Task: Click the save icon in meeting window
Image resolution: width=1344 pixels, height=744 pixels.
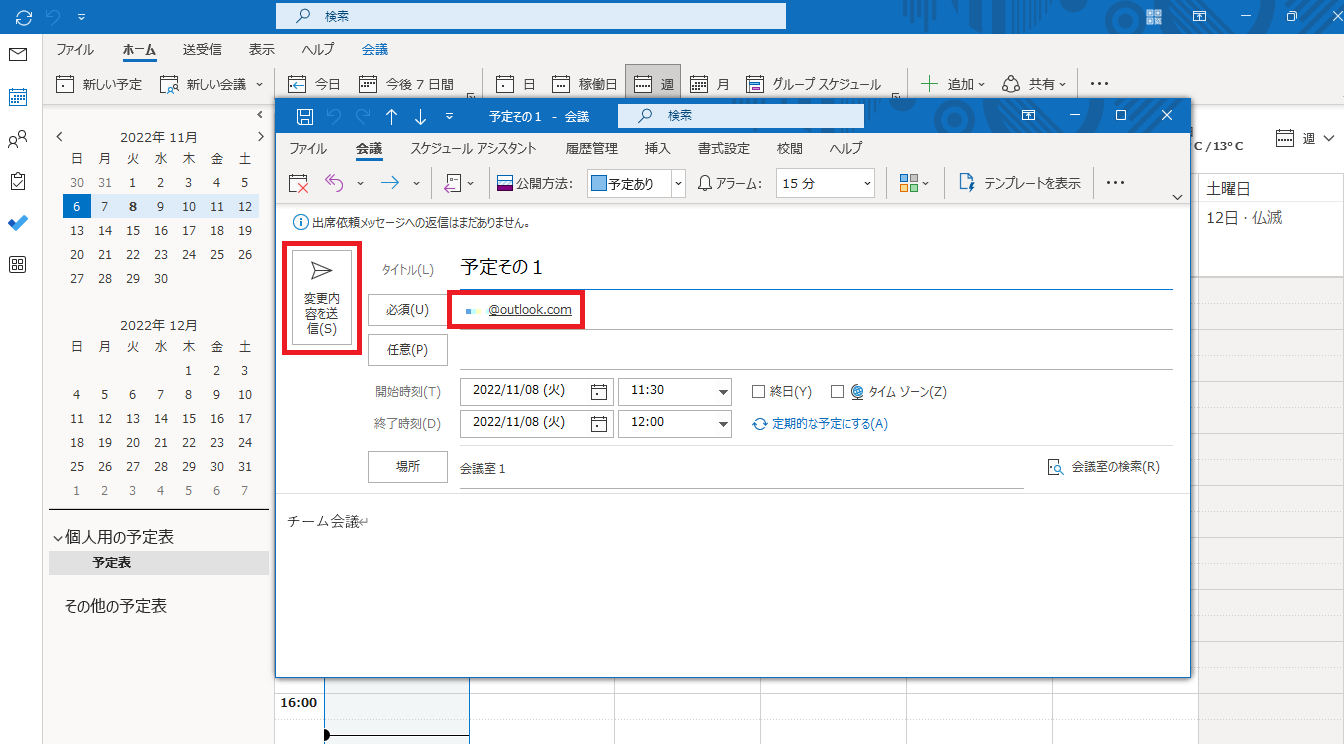Action: (x=305, y=117)
